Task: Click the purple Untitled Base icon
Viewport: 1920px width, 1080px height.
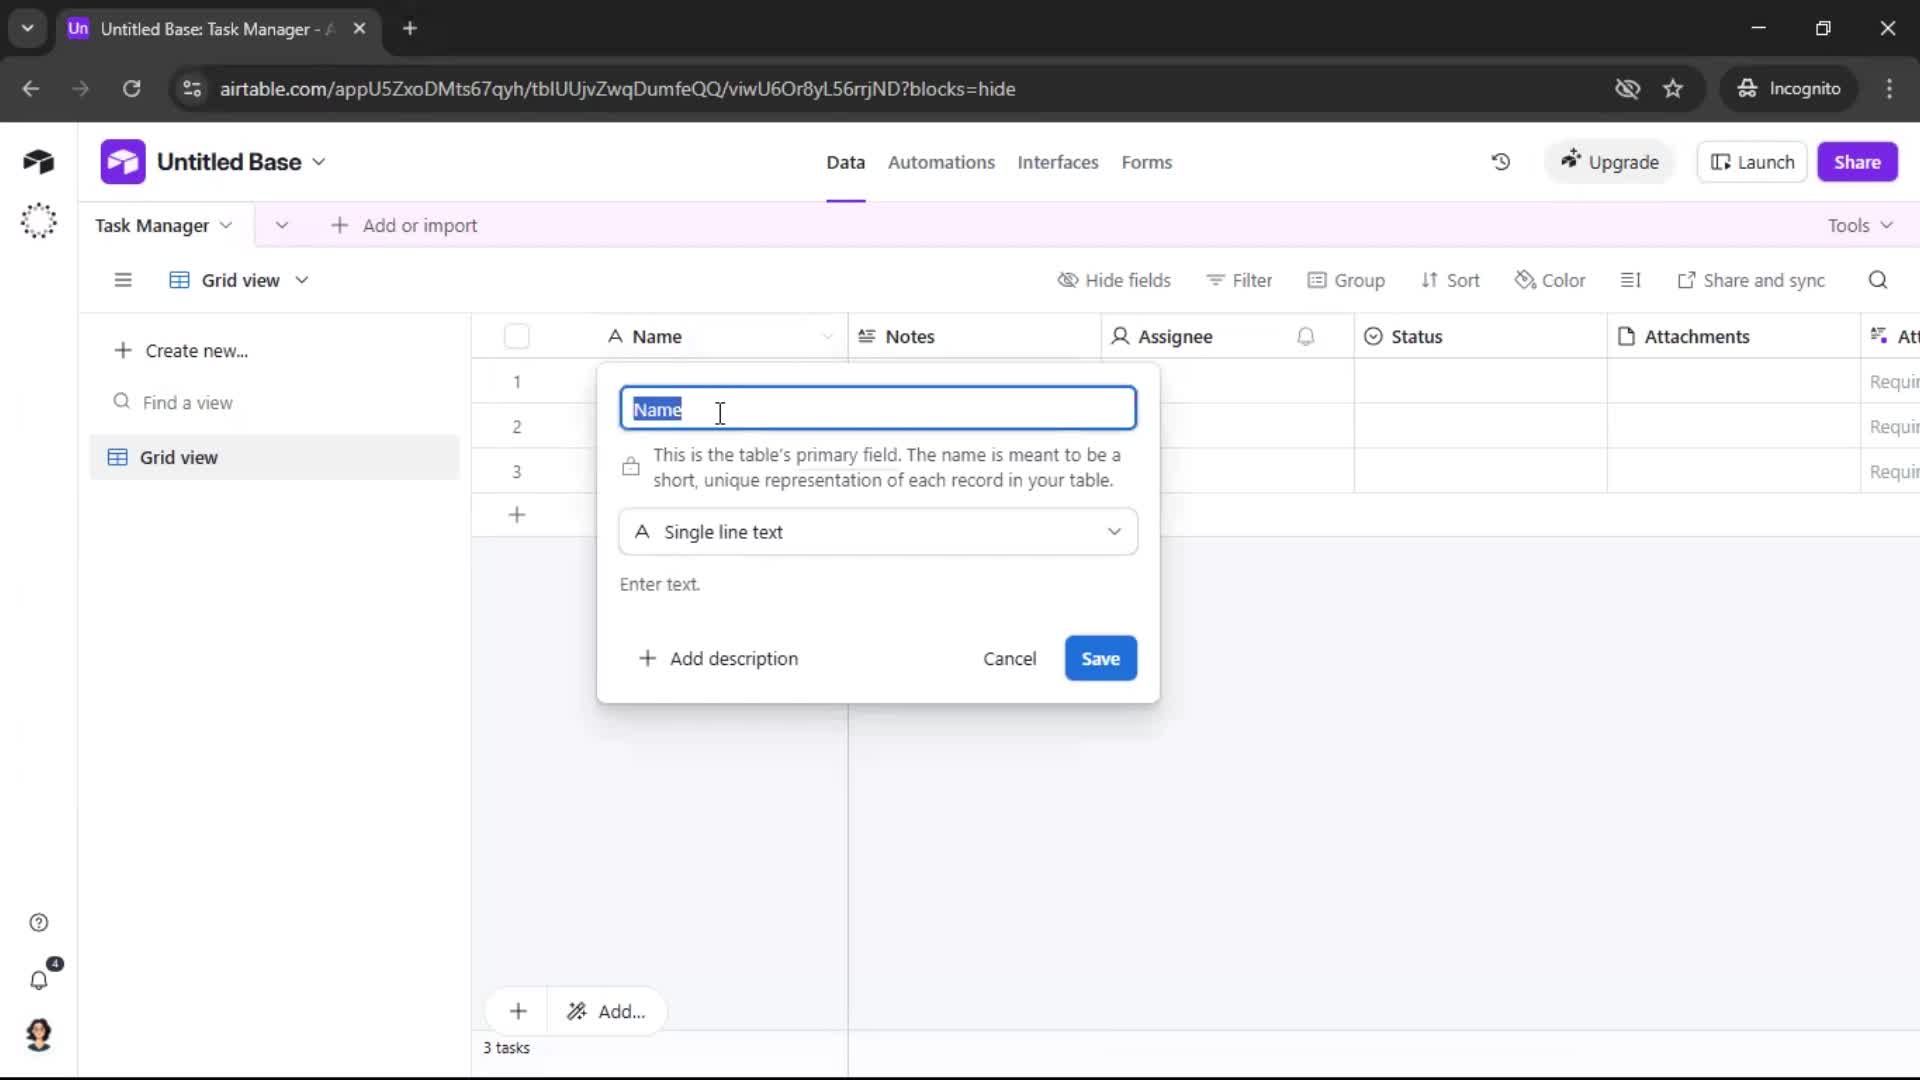Action: (x=122, y=162)
